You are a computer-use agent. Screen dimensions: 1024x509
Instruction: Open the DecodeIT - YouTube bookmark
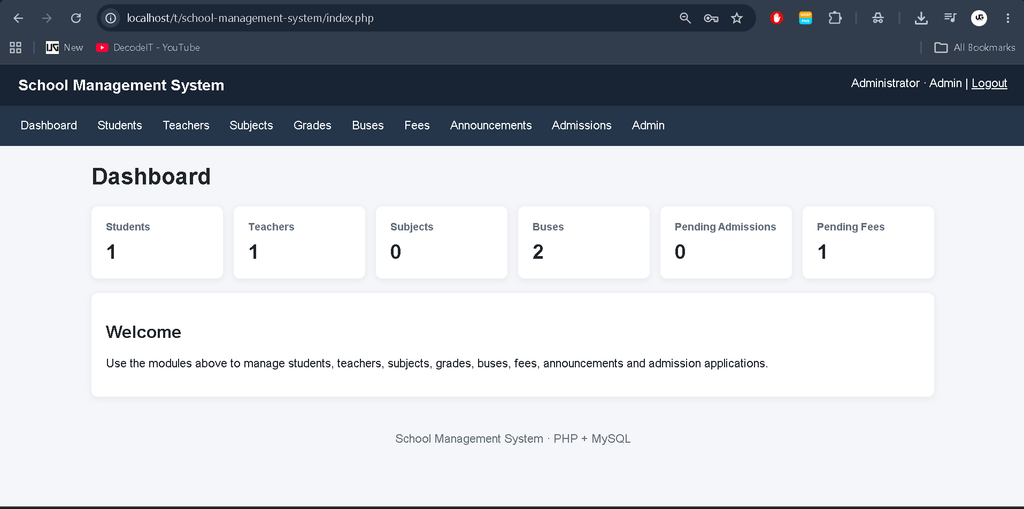pyautogui.click(x=148, y=47)
